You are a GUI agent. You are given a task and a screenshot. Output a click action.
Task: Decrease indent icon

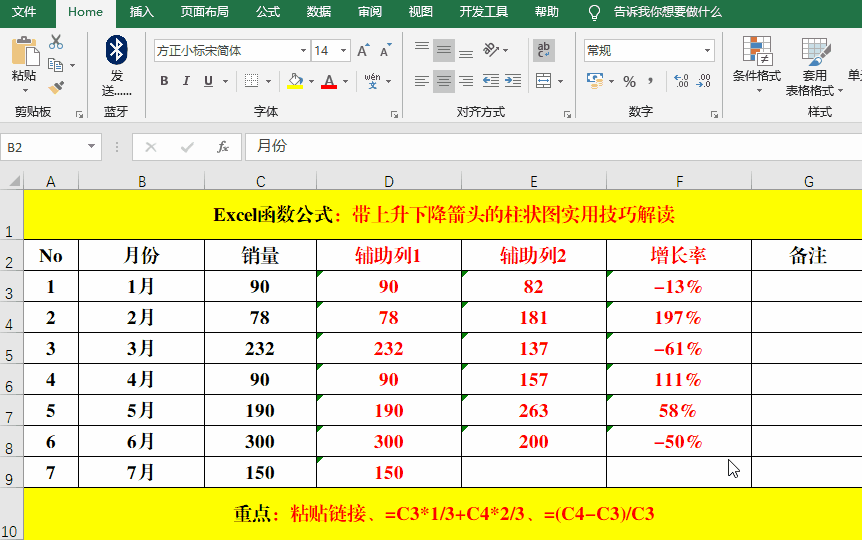click(x=490, y=81)
